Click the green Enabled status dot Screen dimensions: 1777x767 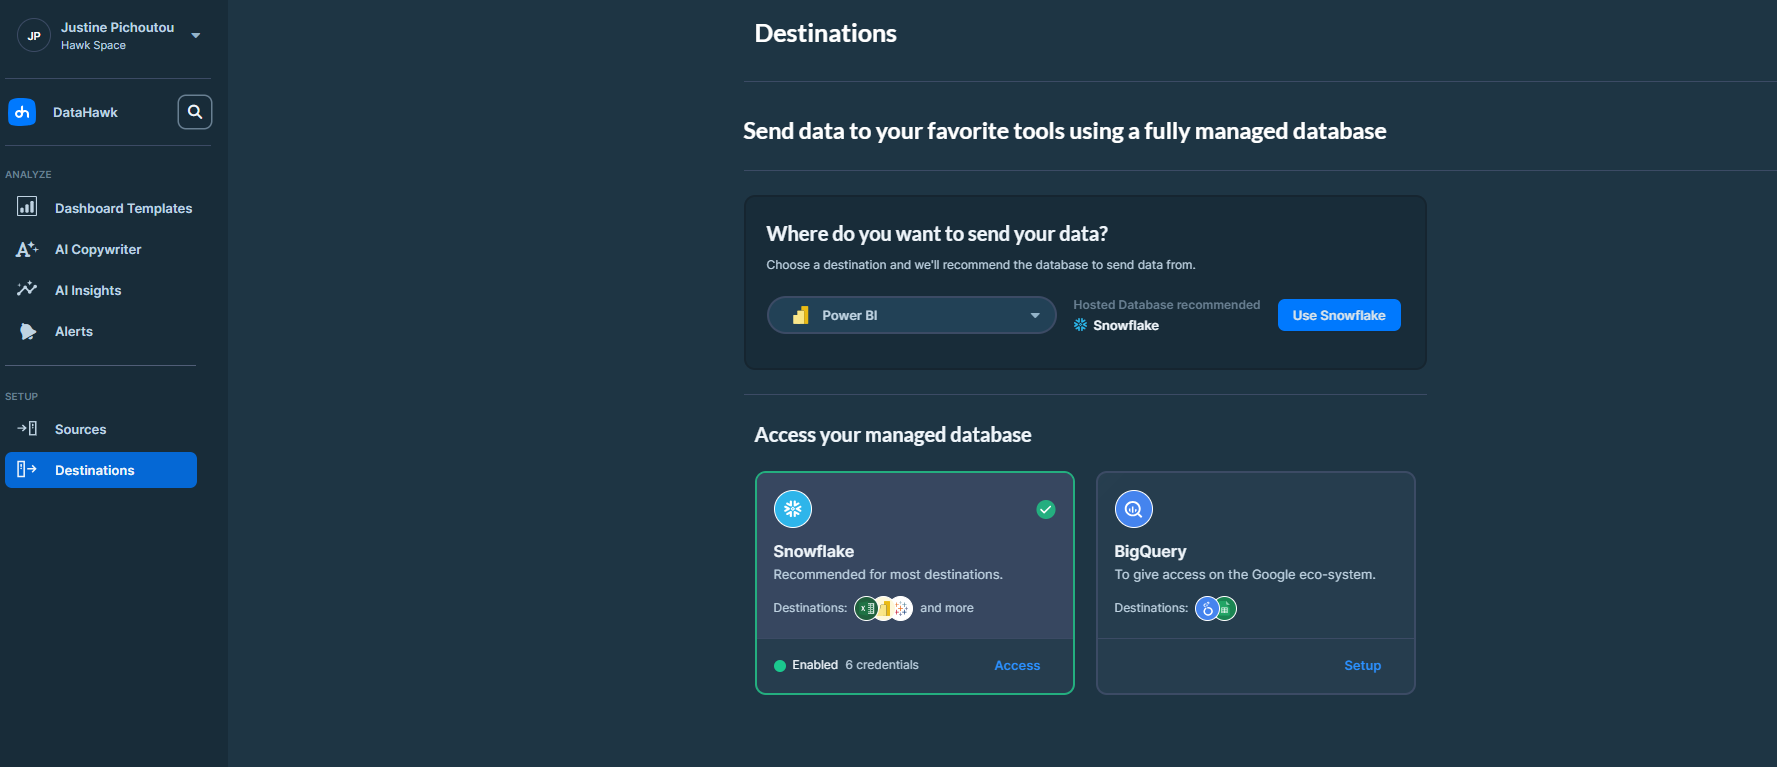[780, 666]
